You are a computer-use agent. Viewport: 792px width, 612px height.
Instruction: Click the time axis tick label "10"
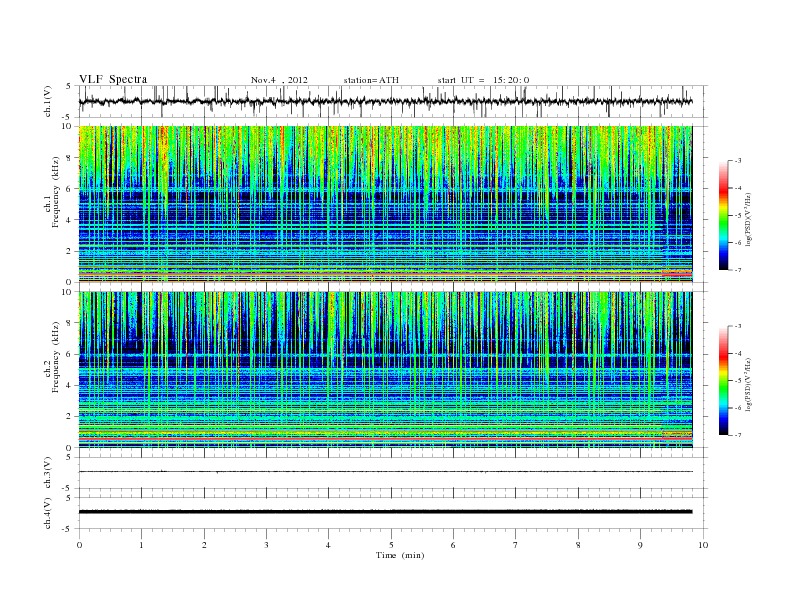coord(703,545)
